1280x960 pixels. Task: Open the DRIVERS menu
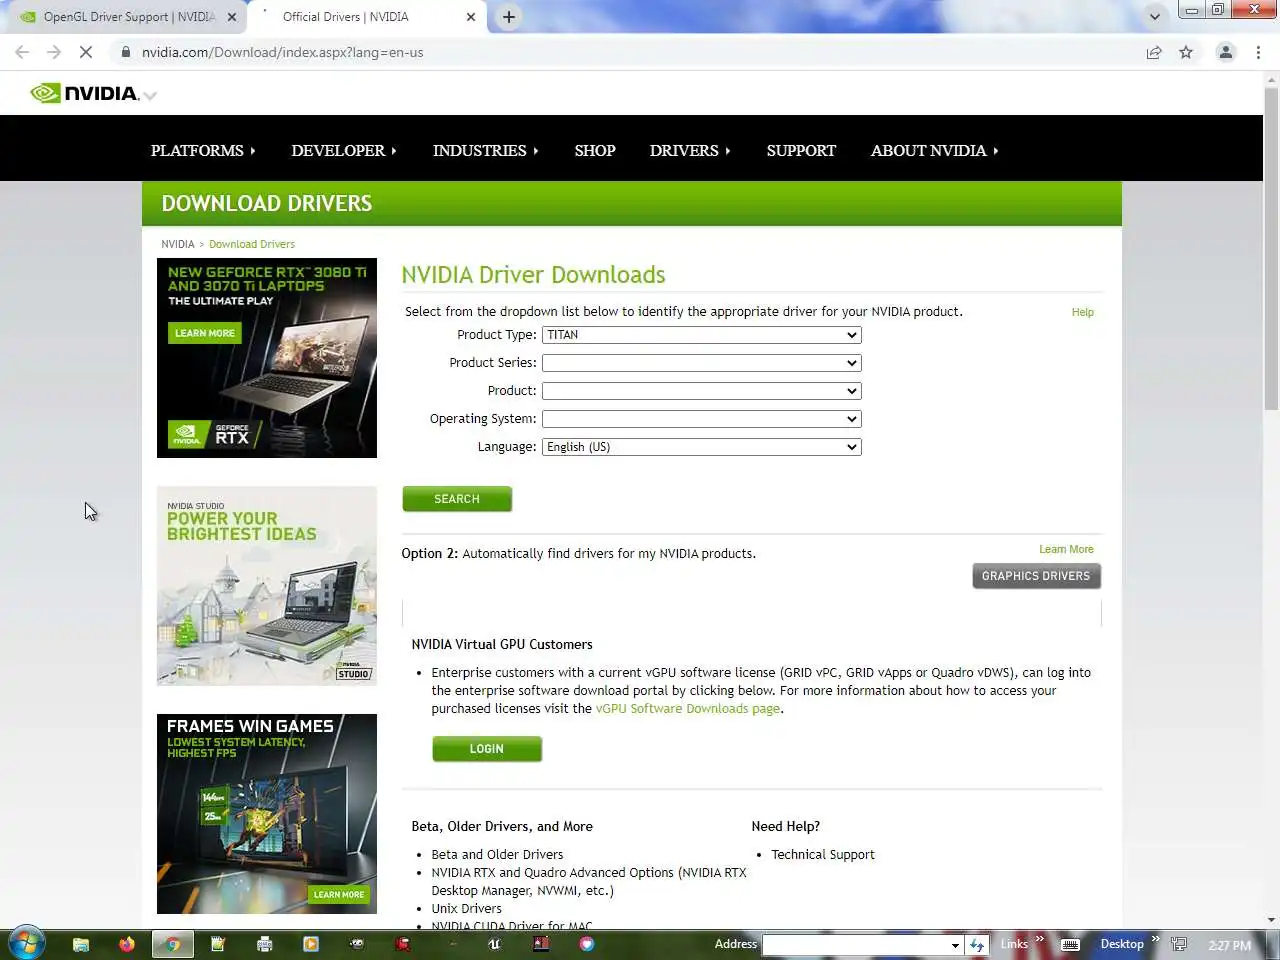coord(690,150)
